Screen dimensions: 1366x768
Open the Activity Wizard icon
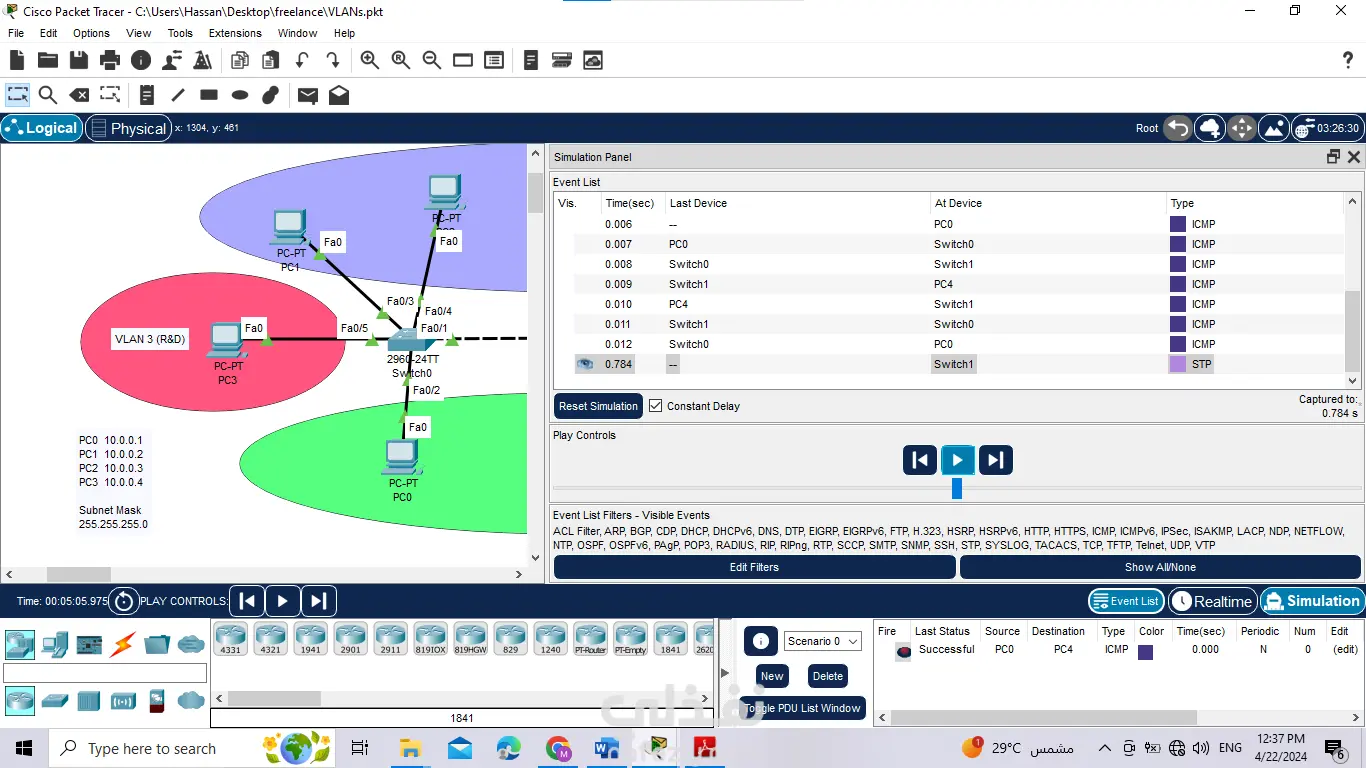point(203,61)
